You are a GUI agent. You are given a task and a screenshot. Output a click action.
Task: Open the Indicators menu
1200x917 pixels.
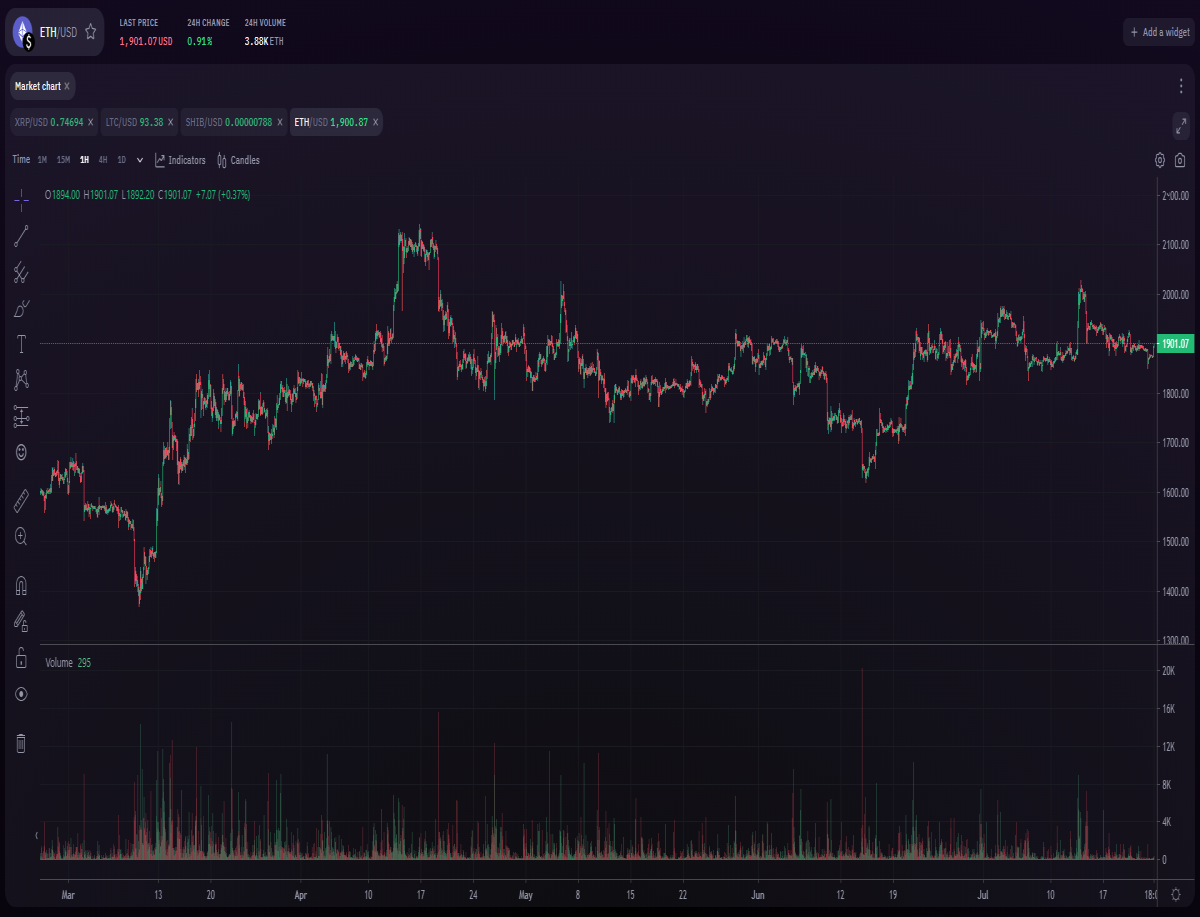tap(180, 160)
